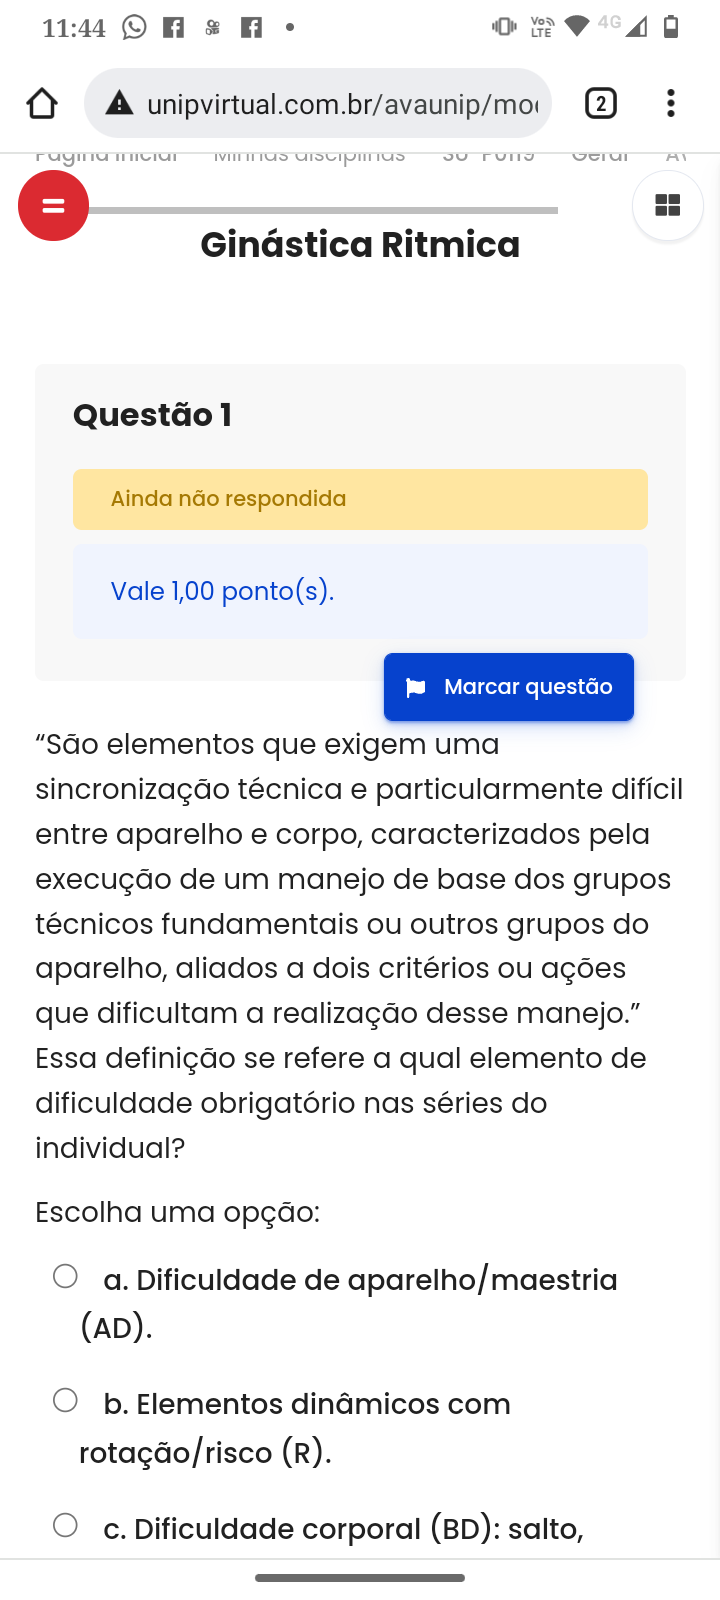Open Minhas disciplinas breadcrumb link
The height and width of the screenshot is (1600, 720).
pos(309,155)
